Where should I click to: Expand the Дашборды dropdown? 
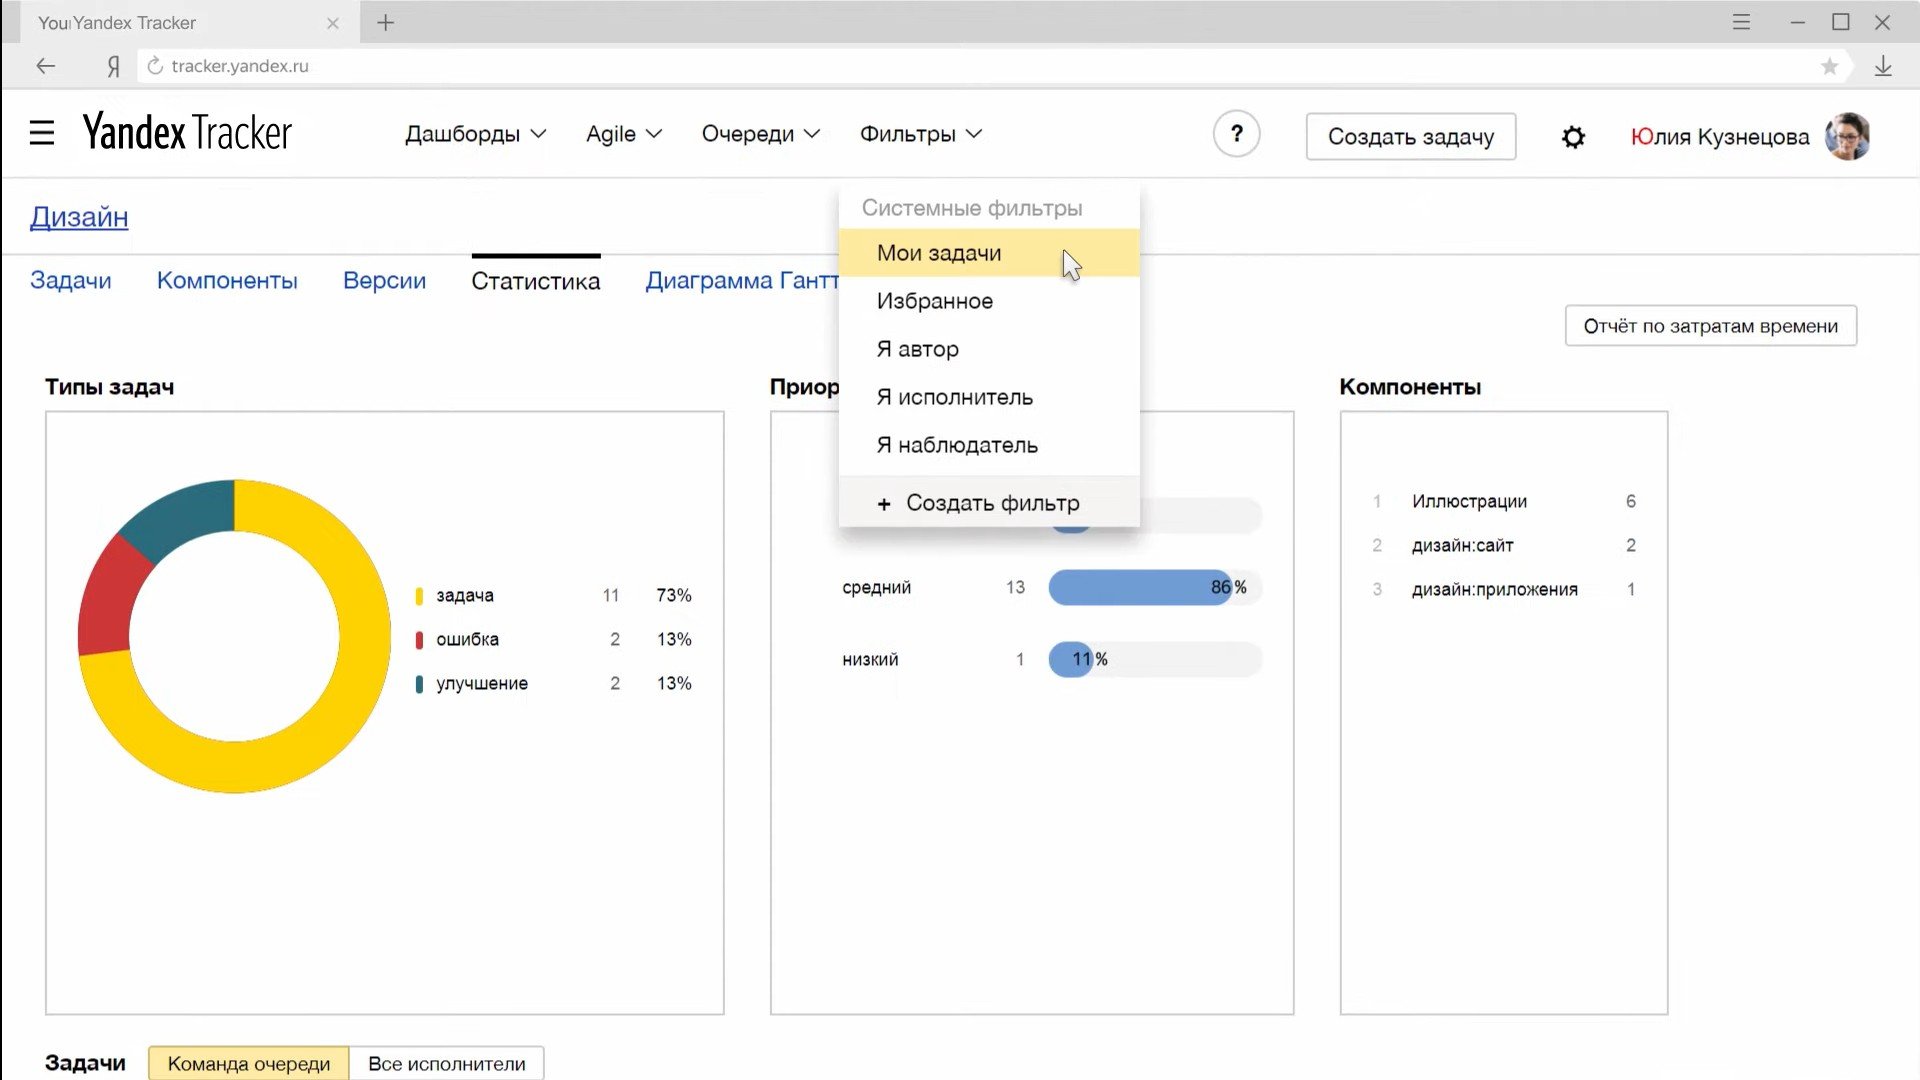pos(475,134)
